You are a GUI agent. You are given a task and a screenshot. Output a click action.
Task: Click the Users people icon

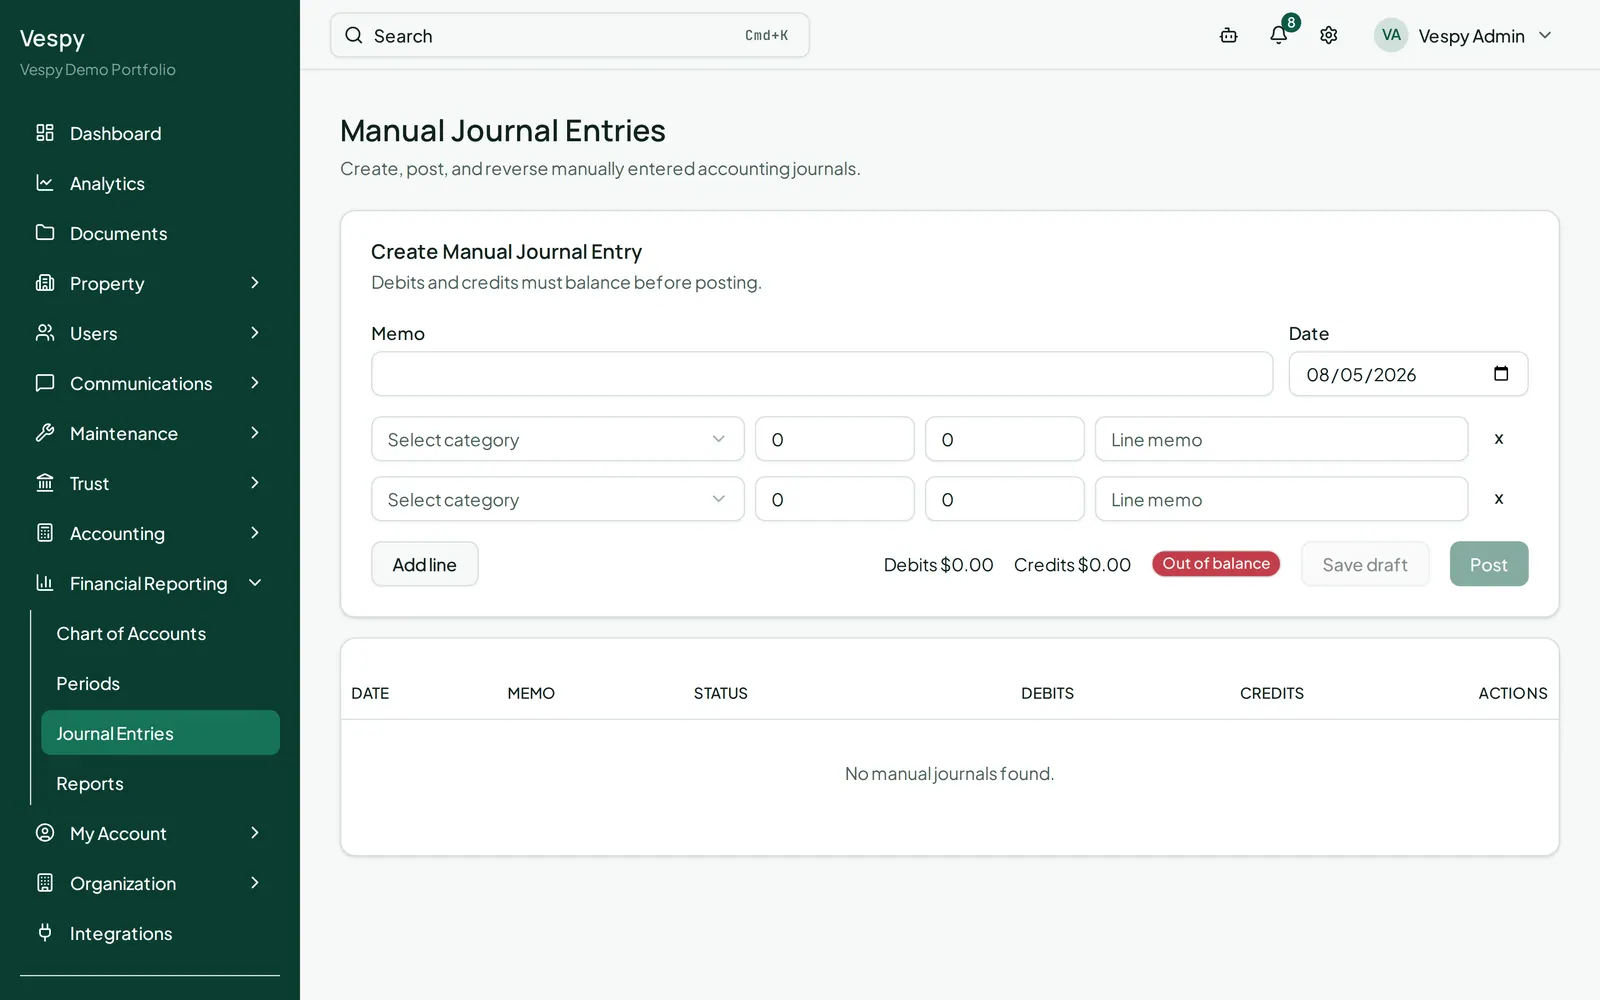(x=45, y=333)
